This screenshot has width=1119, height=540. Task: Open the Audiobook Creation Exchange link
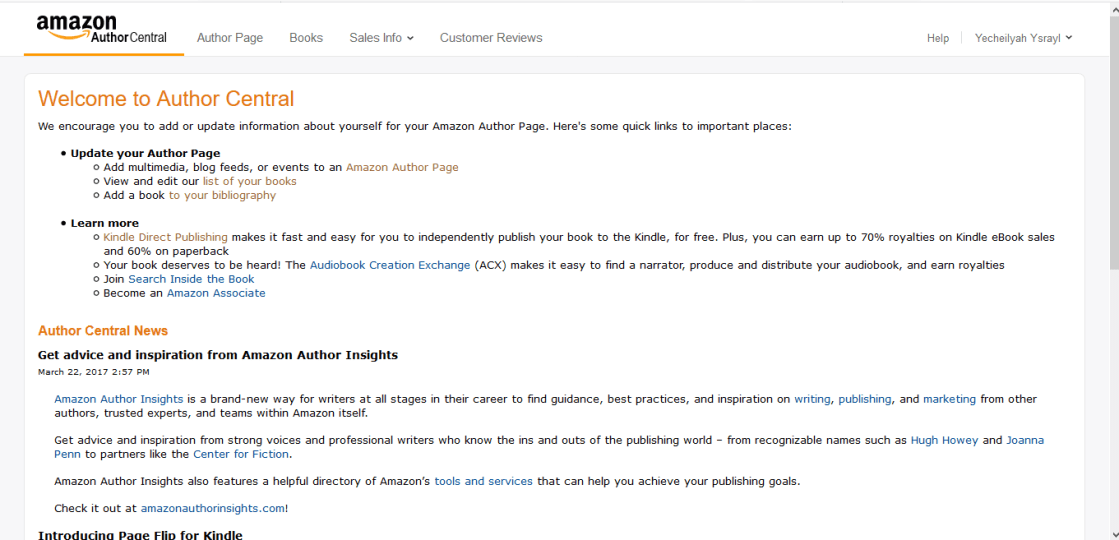(390, 265)
